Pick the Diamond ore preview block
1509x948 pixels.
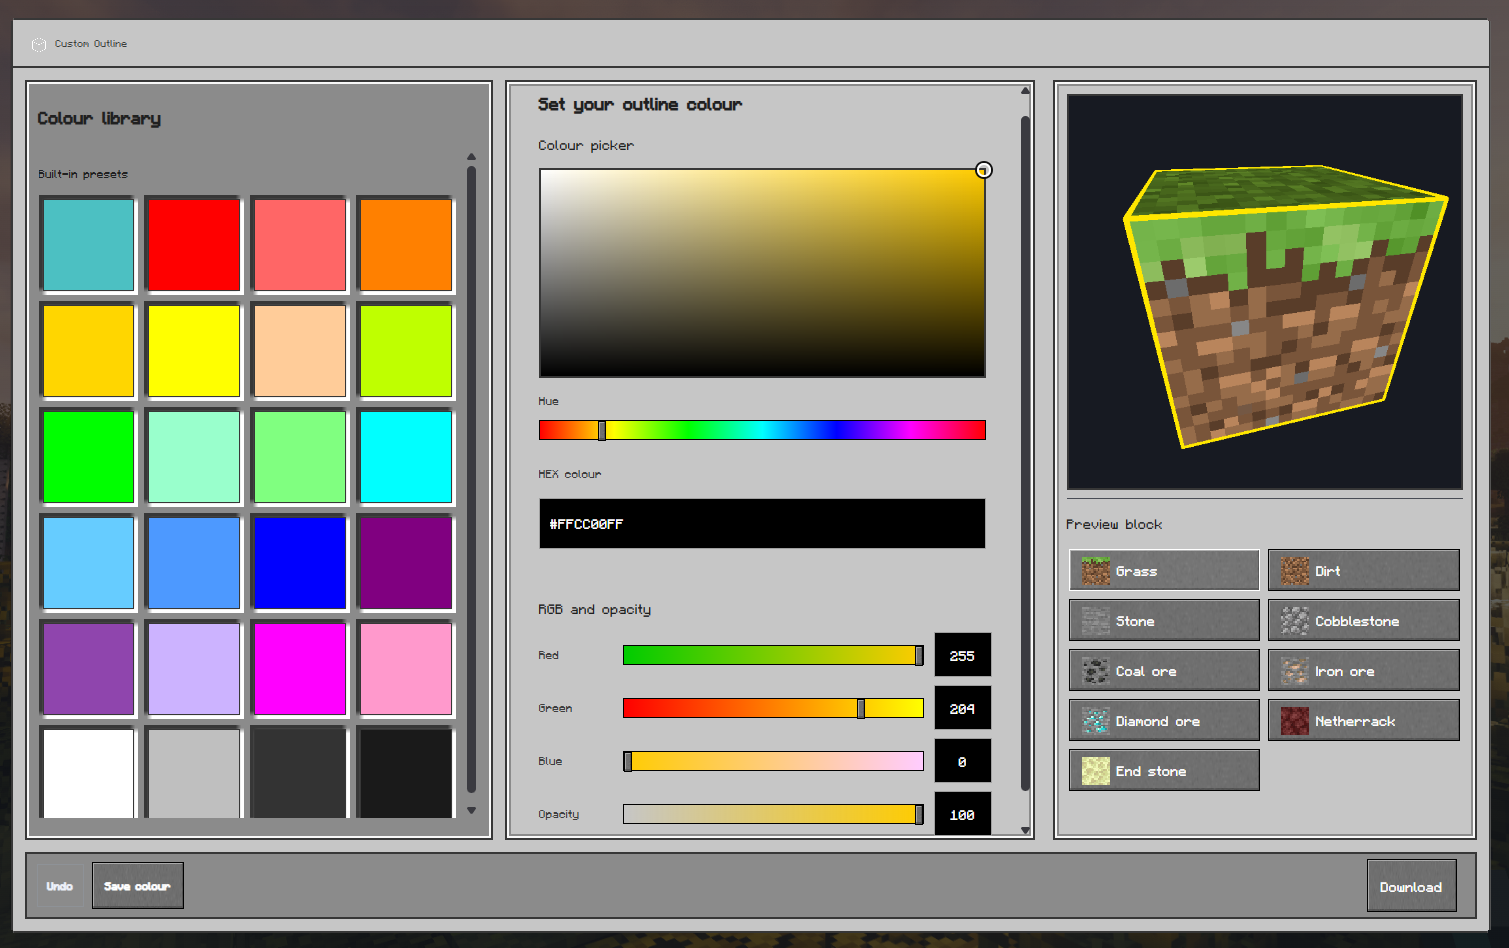[x=1164, y=720]
